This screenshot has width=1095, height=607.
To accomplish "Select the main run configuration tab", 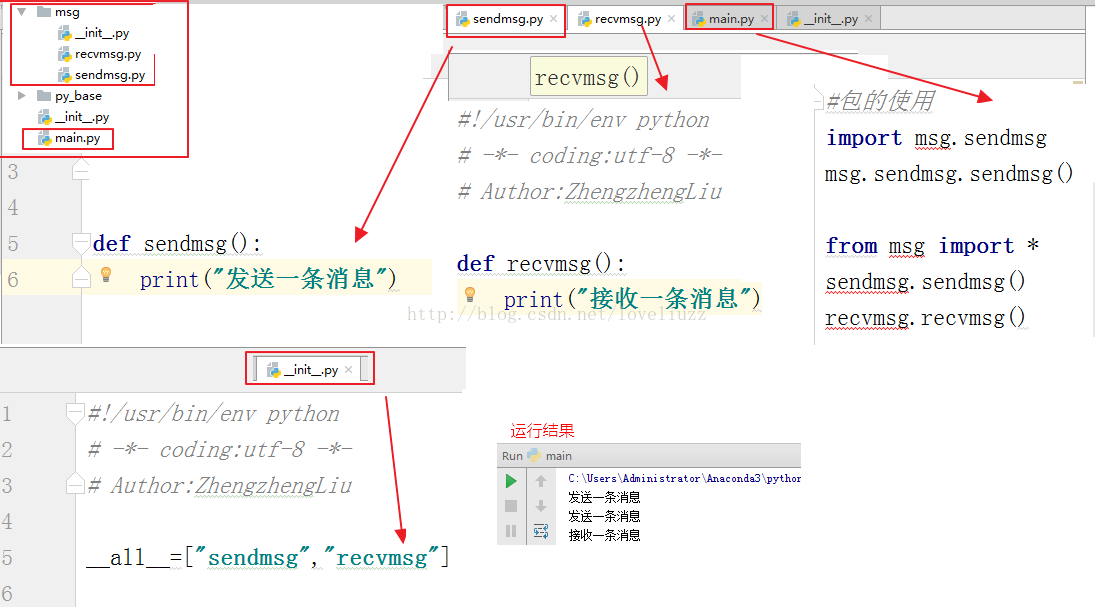I will tap(550, 455).
